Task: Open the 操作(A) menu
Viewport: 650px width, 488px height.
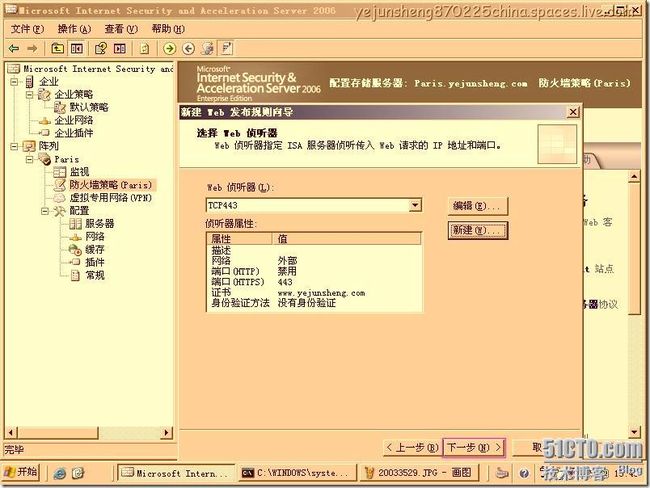Action: pyautogui.click(x=74, y=29)
